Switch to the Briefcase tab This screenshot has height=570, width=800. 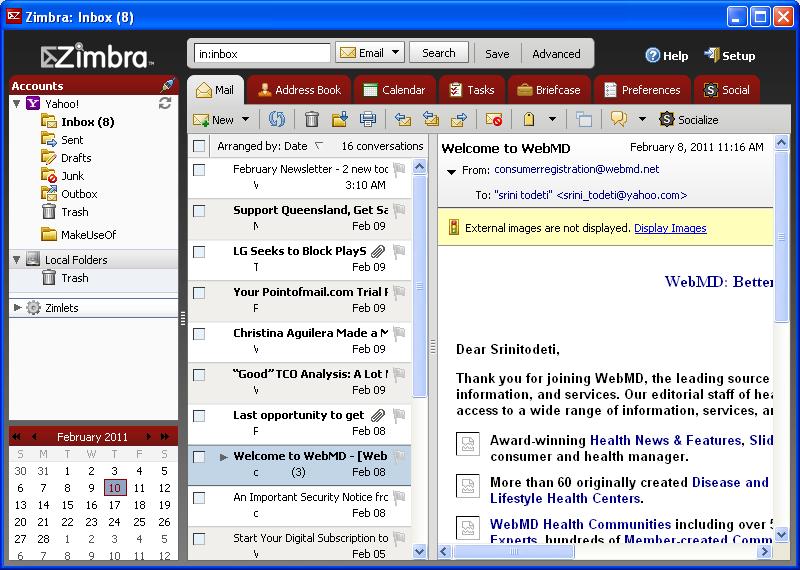[549, 90]
